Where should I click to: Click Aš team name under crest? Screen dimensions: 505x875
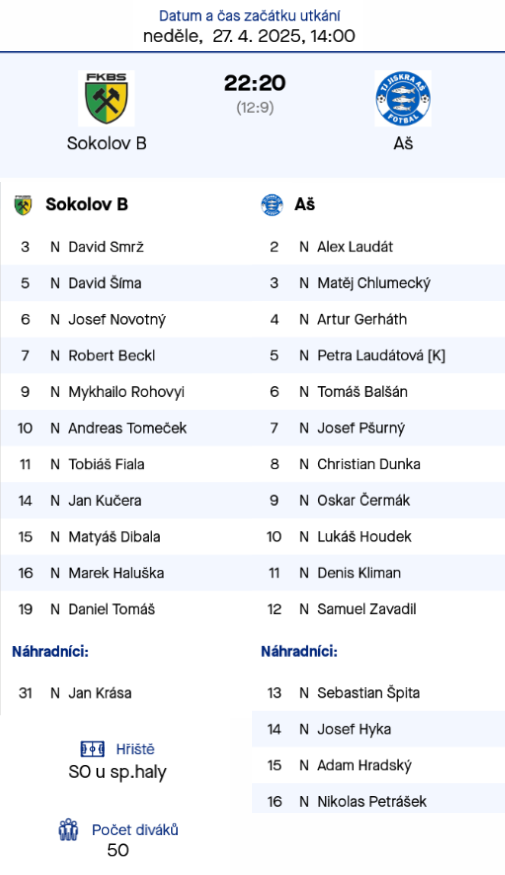pos(403,143)
